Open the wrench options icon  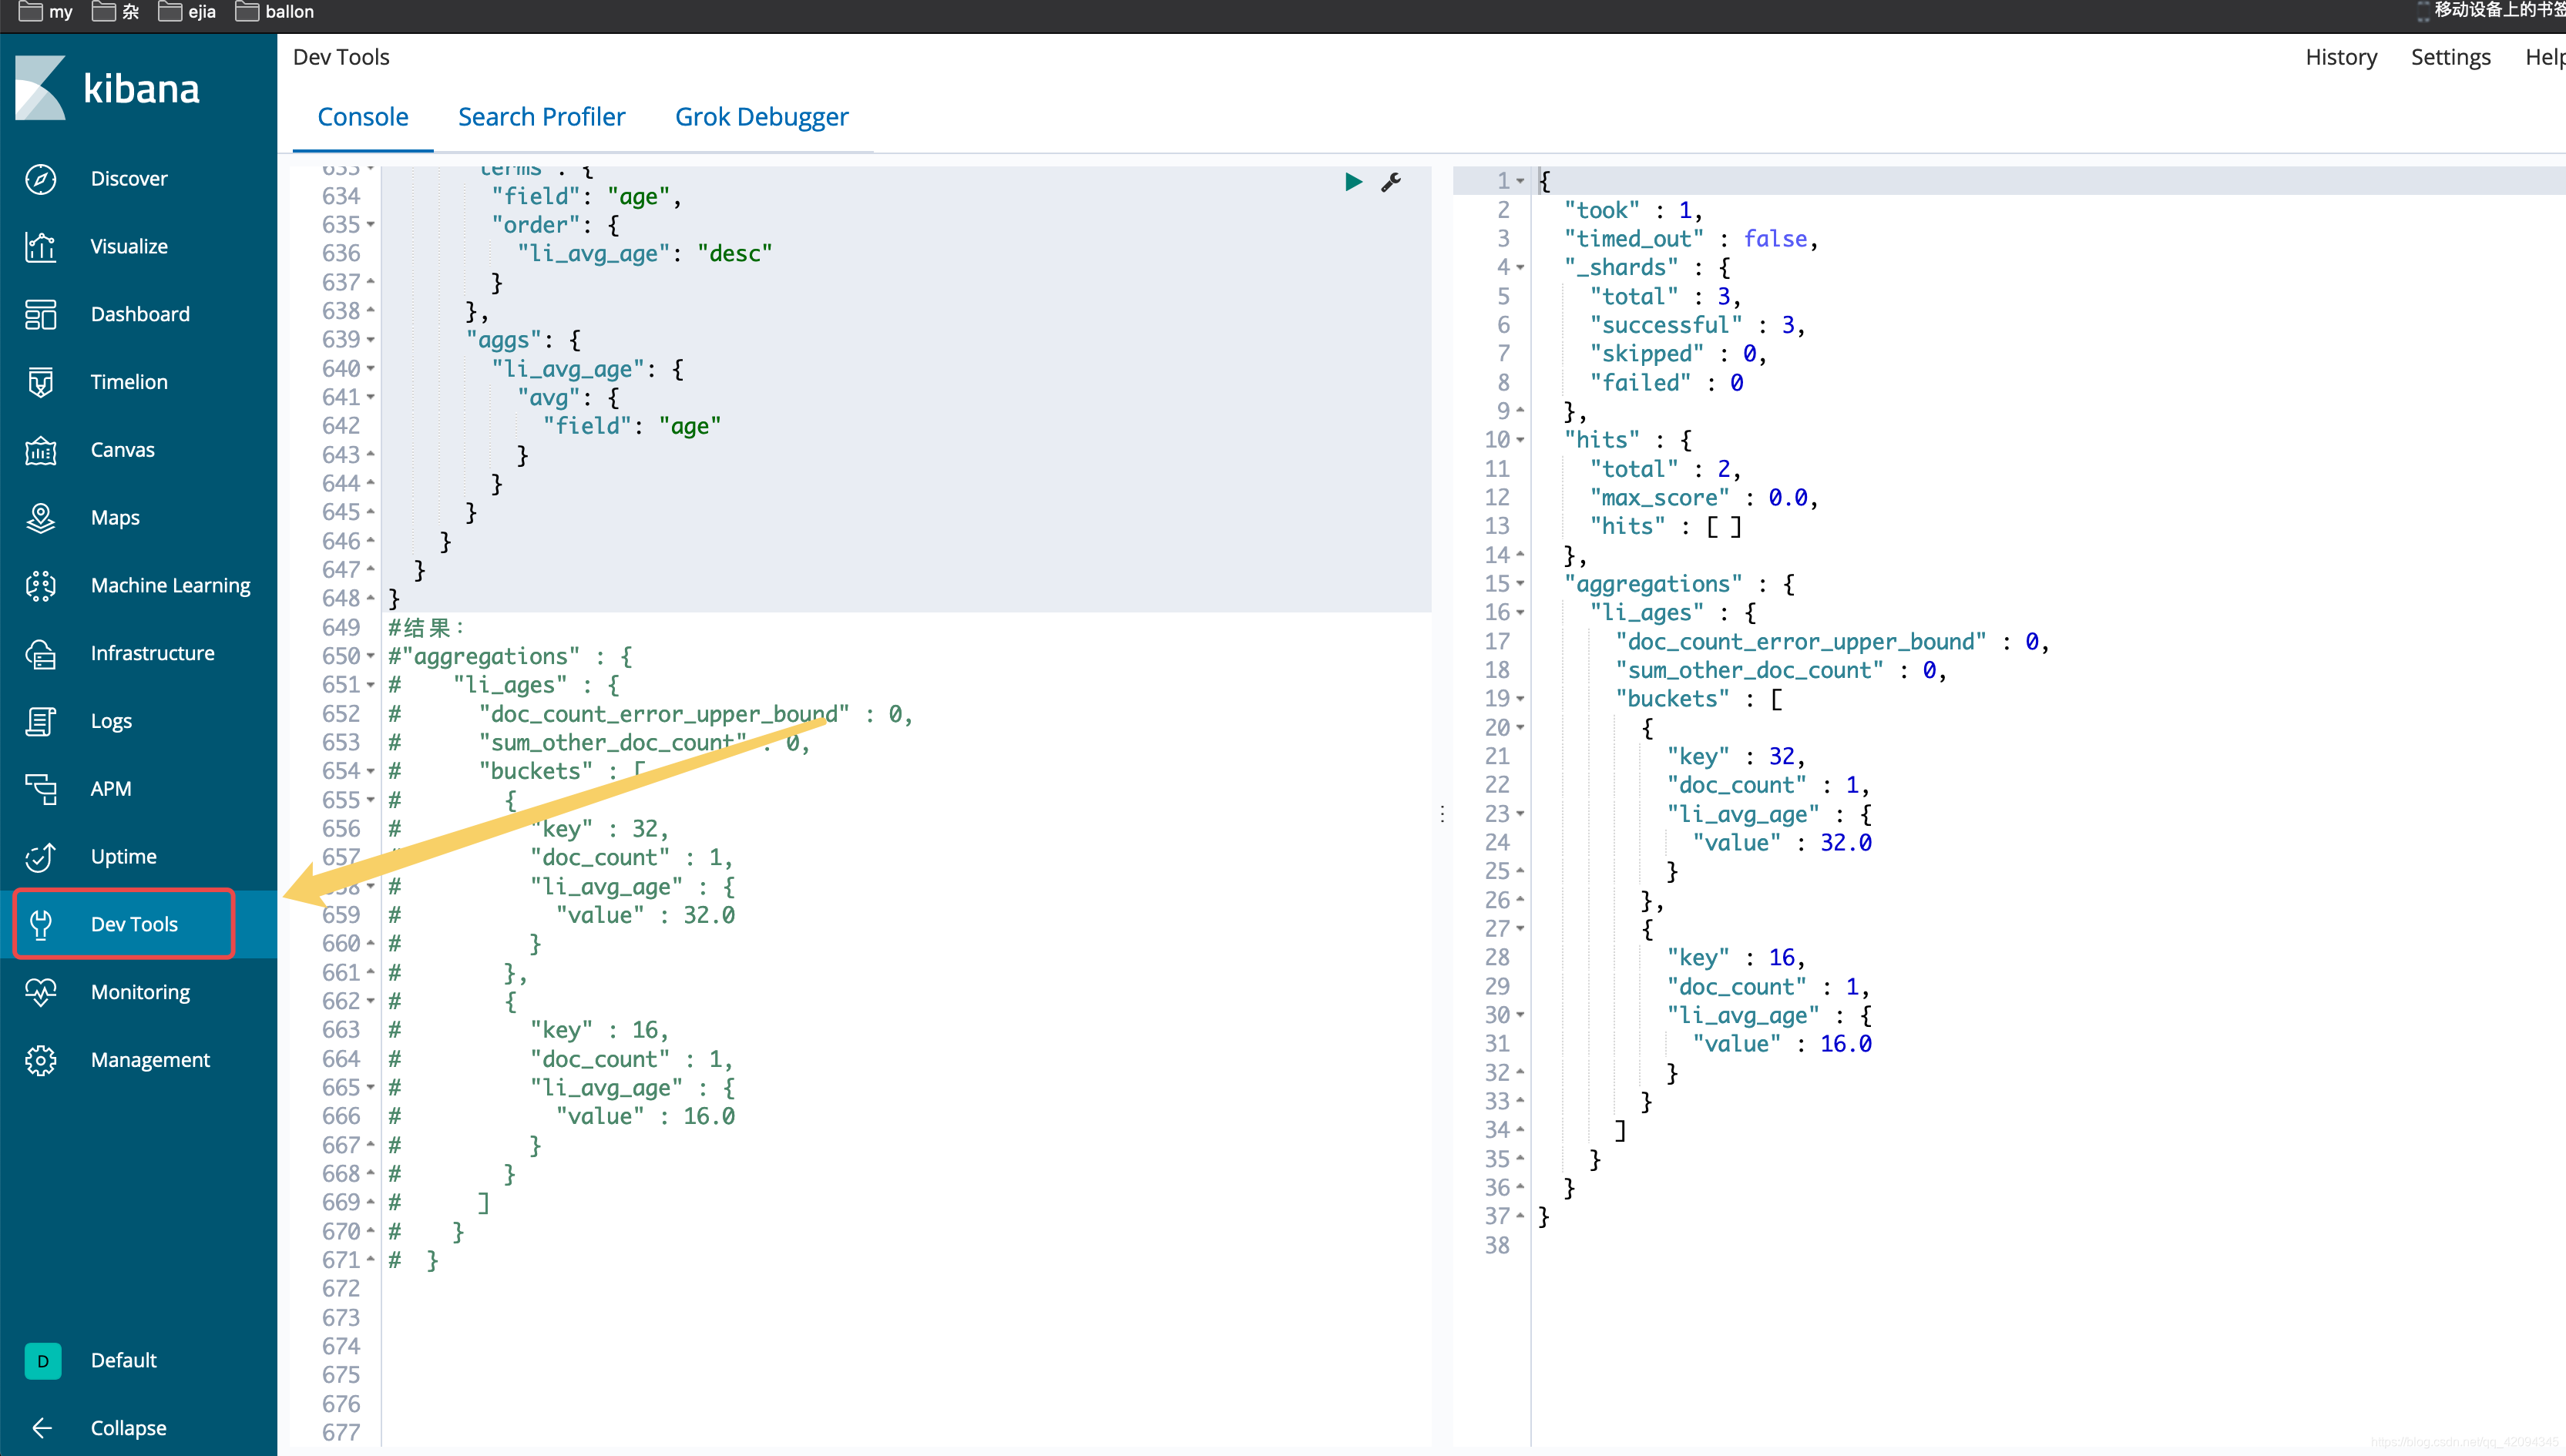coord(1391,182)
